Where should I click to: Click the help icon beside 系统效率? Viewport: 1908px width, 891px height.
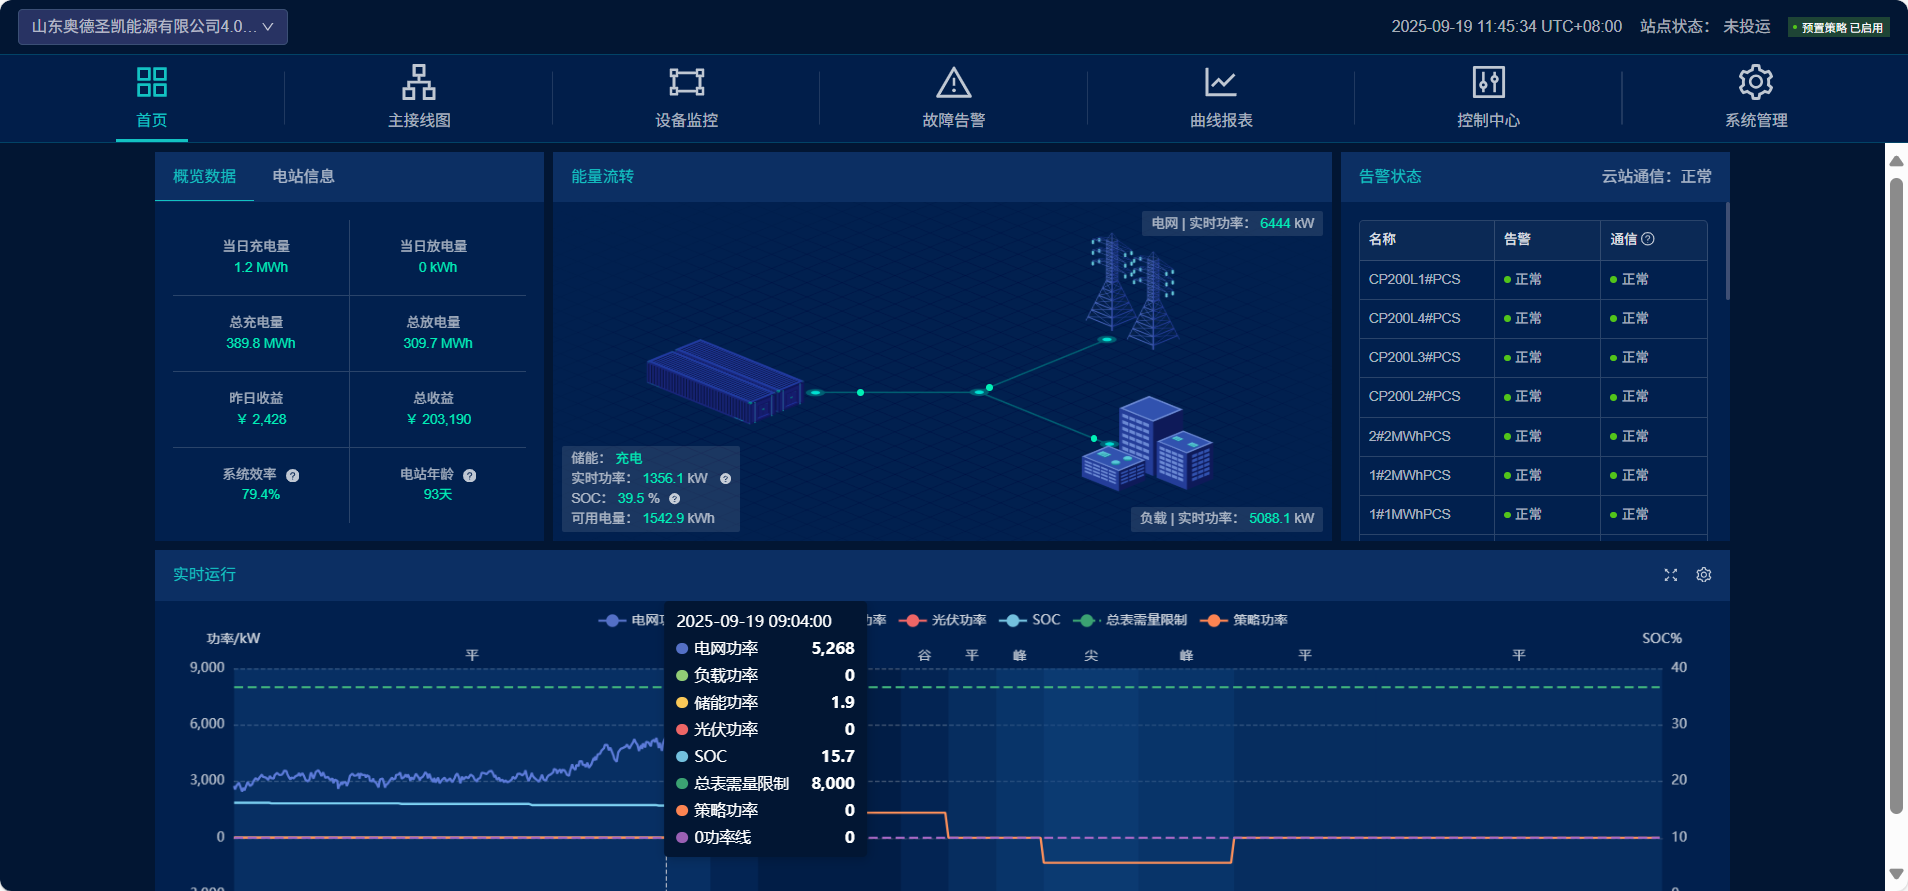pyautogui.click(x=293, y=476)
